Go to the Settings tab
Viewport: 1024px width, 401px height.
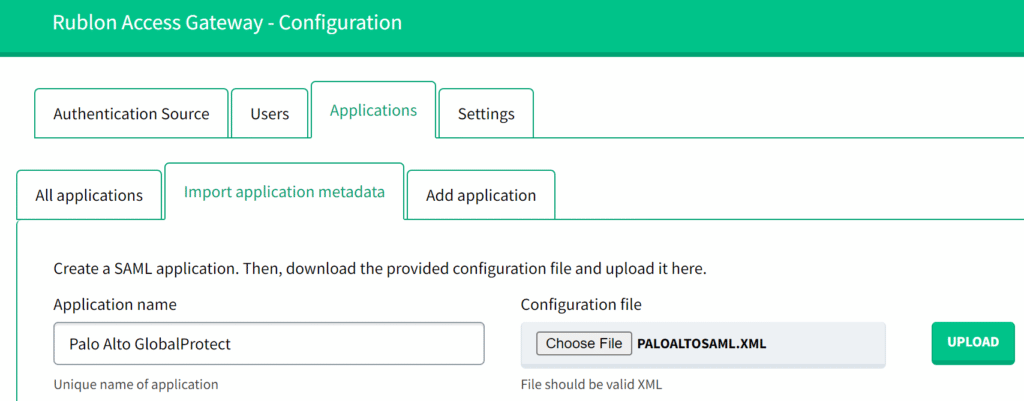point(486,114)
